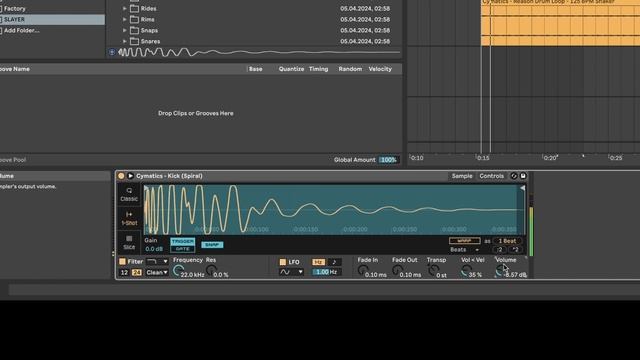The height and width of the screenshot is (360, 640).
Task: Select 1-Shot playback mode
Action: [129, 218]
